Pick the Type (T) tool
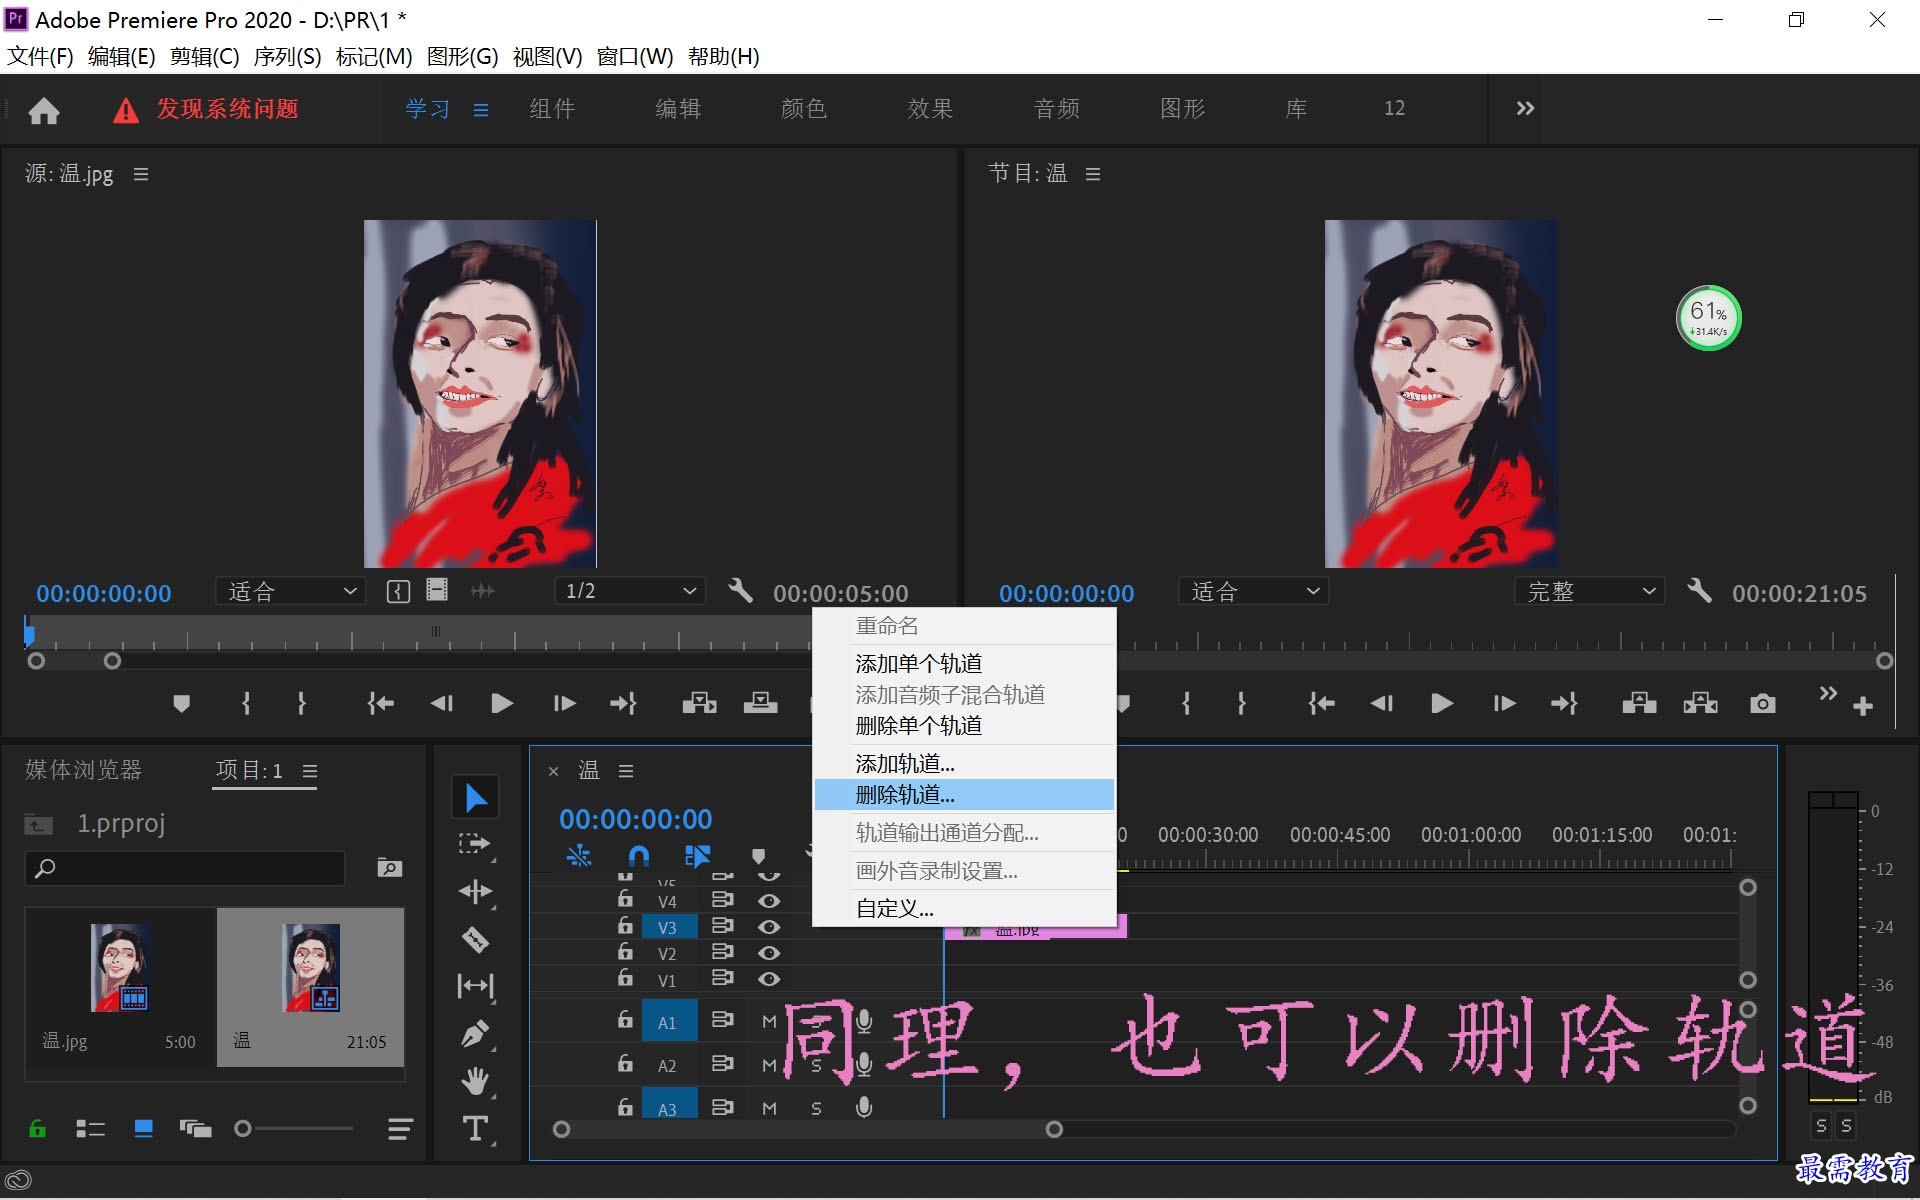The width and height of the screenshot is (1920, 1200). pyautogui.click(x=476, y=1129)
